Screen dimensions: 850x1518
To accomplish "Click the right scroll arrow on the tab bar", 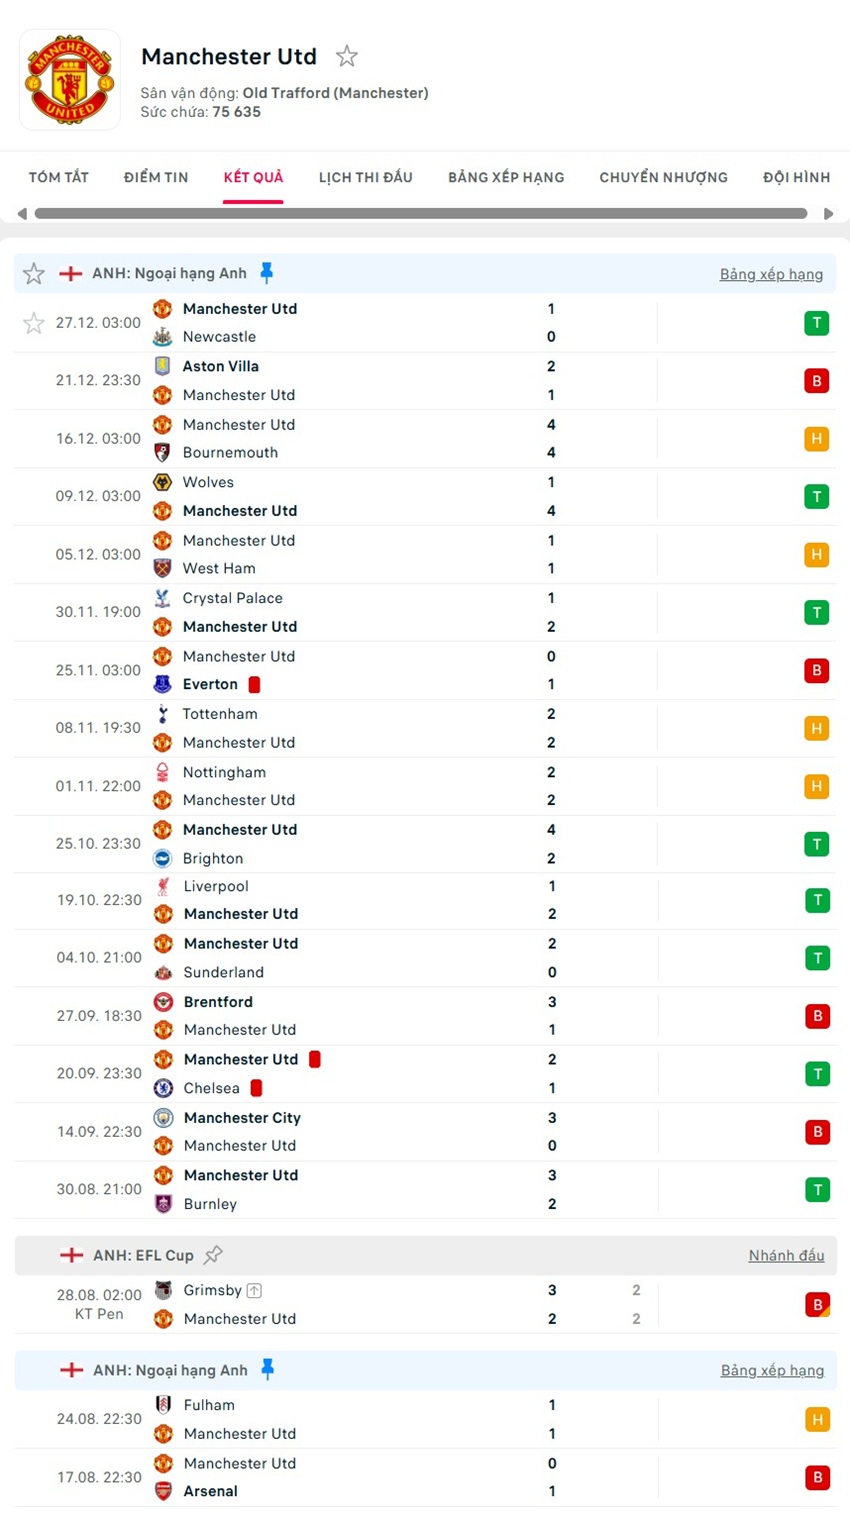I will coord(829,213).
